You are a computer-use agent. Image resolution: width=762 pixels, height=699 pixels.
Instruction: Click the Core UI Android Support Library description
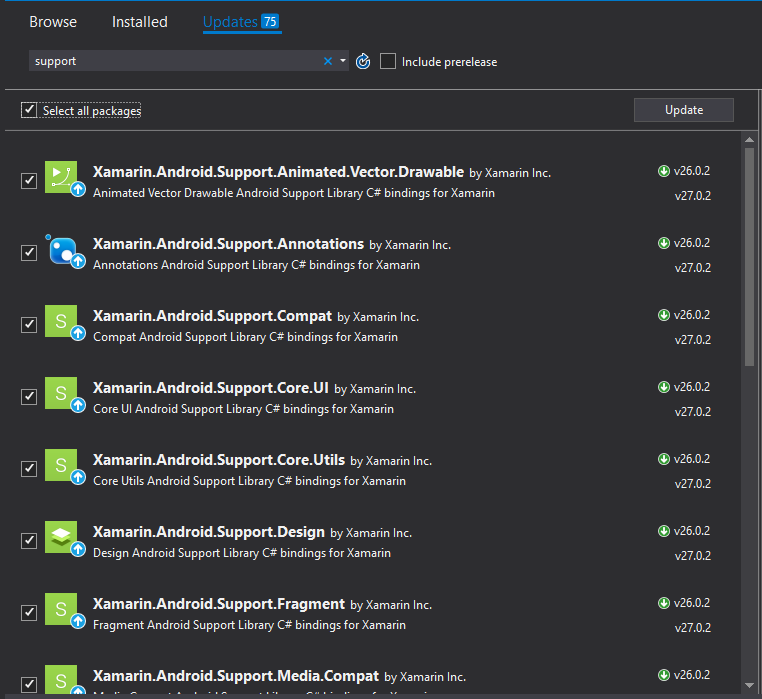[243, 409]
